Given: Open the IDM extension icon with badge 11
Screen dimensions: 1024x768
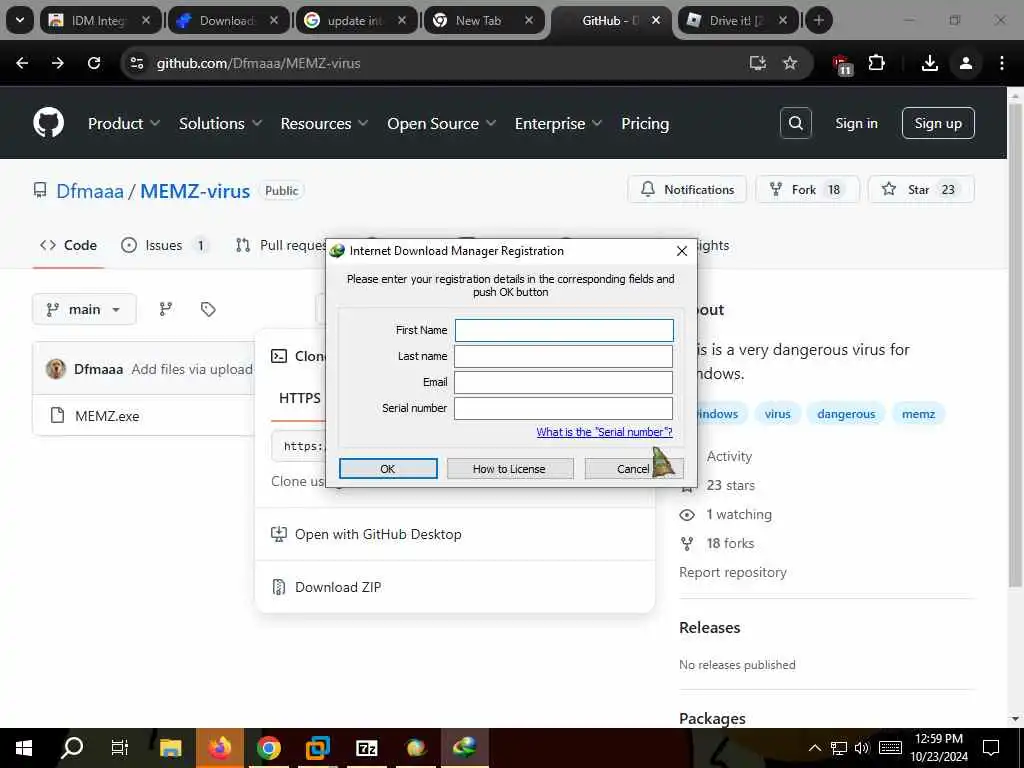Looking at the screenshot, I should pyautogui.click(x=842, y=64).
